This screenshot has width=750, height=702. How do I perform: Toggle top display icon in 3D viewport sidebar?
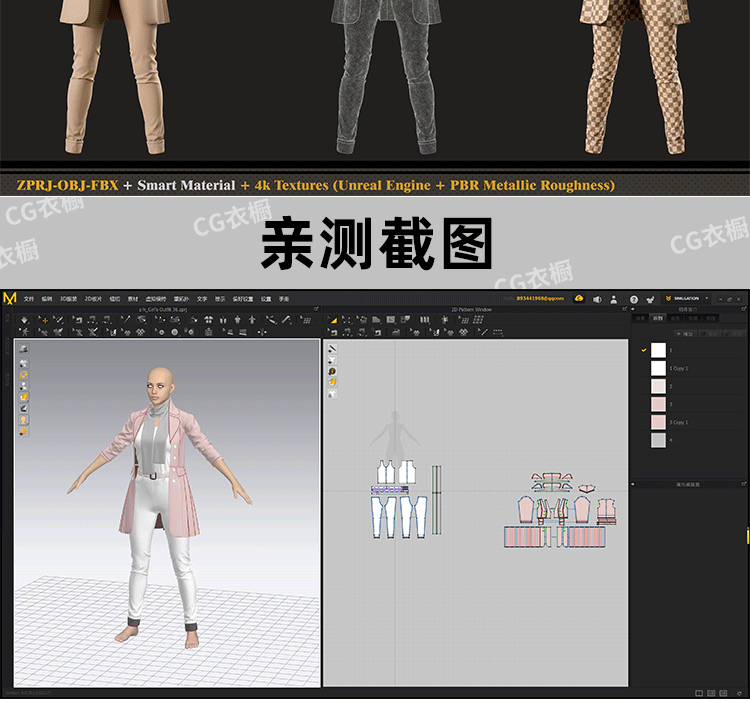click(23, 348)
